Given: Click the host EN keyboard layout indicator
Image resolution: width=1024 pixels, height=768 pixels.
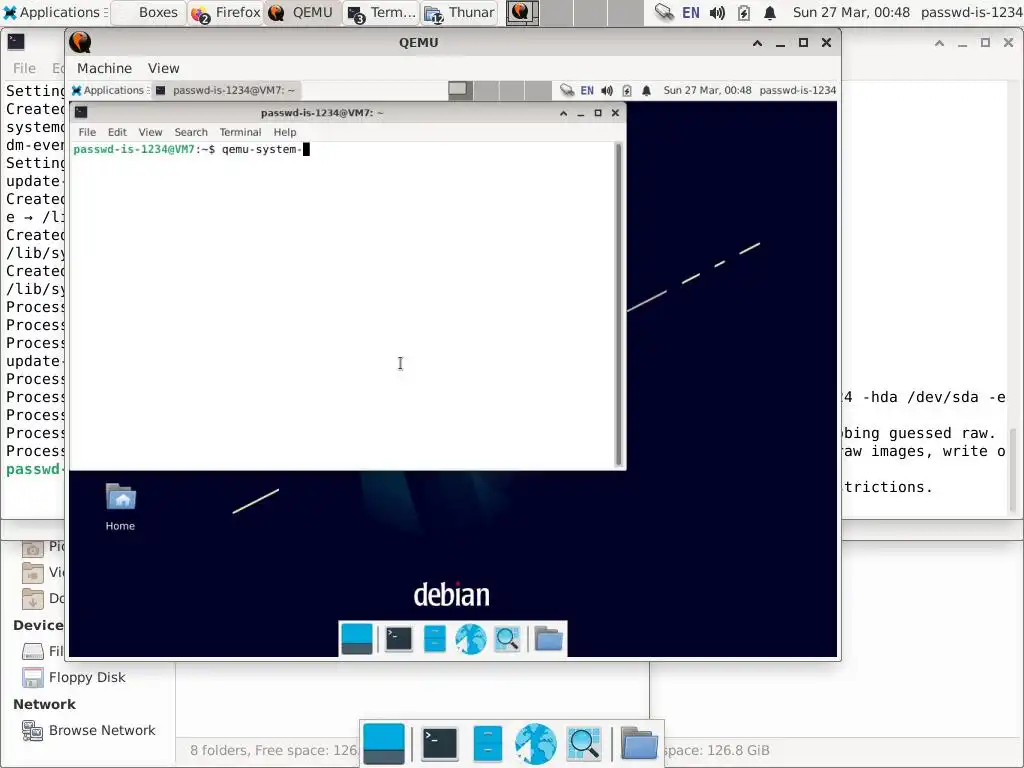Looking at the screenshot, I should coord(691,12).
